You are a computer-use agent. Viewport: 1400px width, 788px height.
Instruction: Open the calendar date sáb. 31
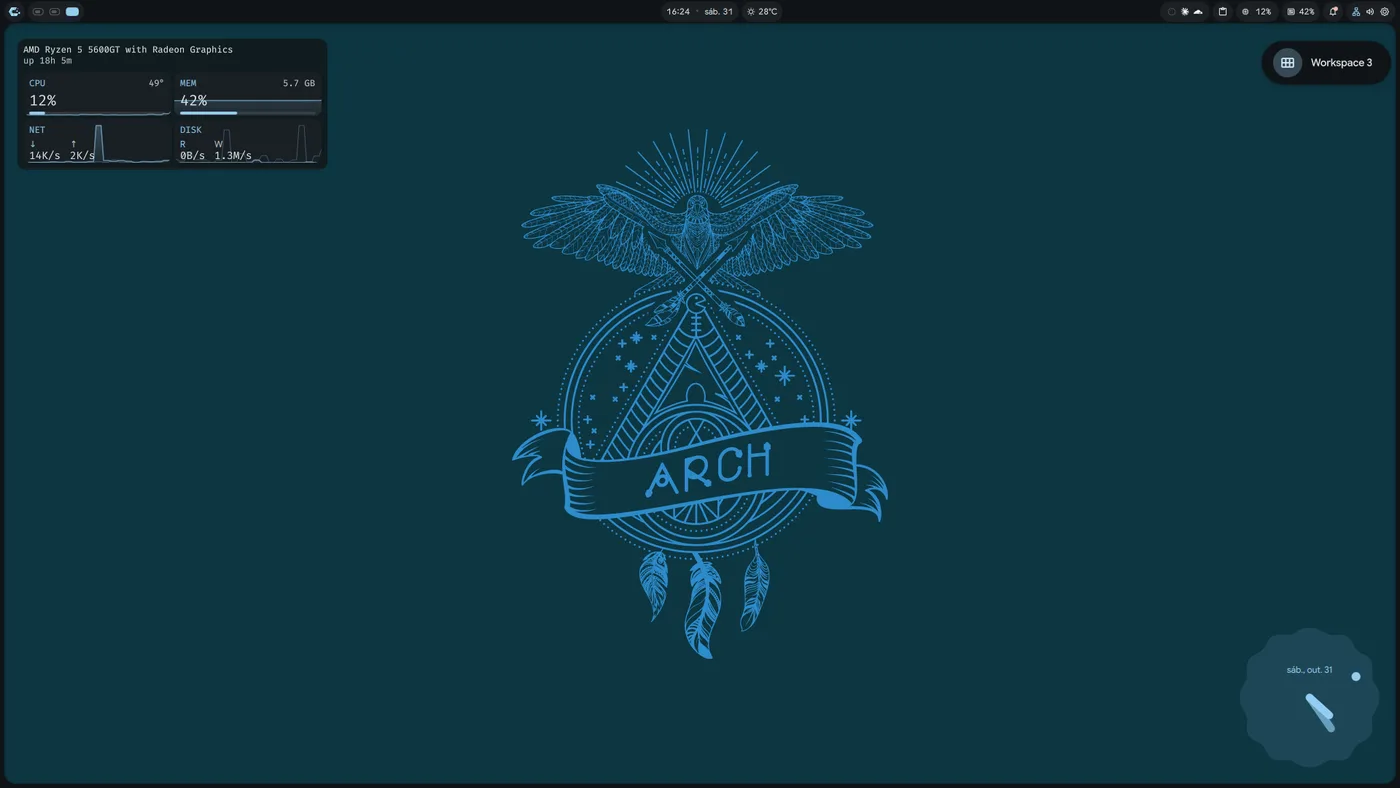tap(719, 12)
